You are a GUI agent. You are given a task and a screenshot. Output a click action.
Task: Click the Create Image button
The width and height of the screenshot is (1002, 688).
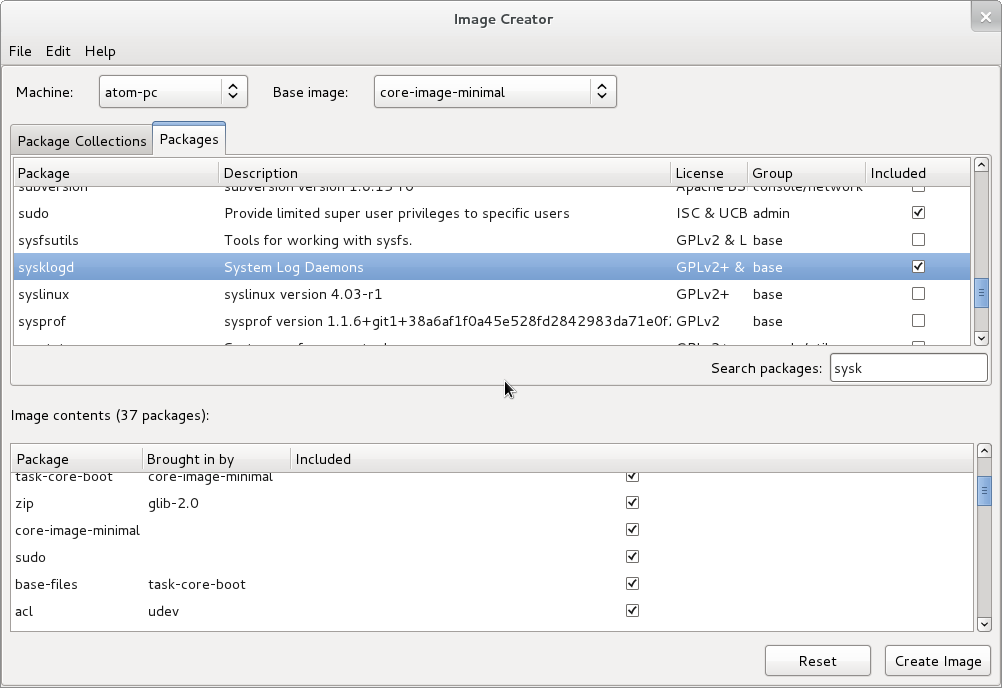(937, 661)
